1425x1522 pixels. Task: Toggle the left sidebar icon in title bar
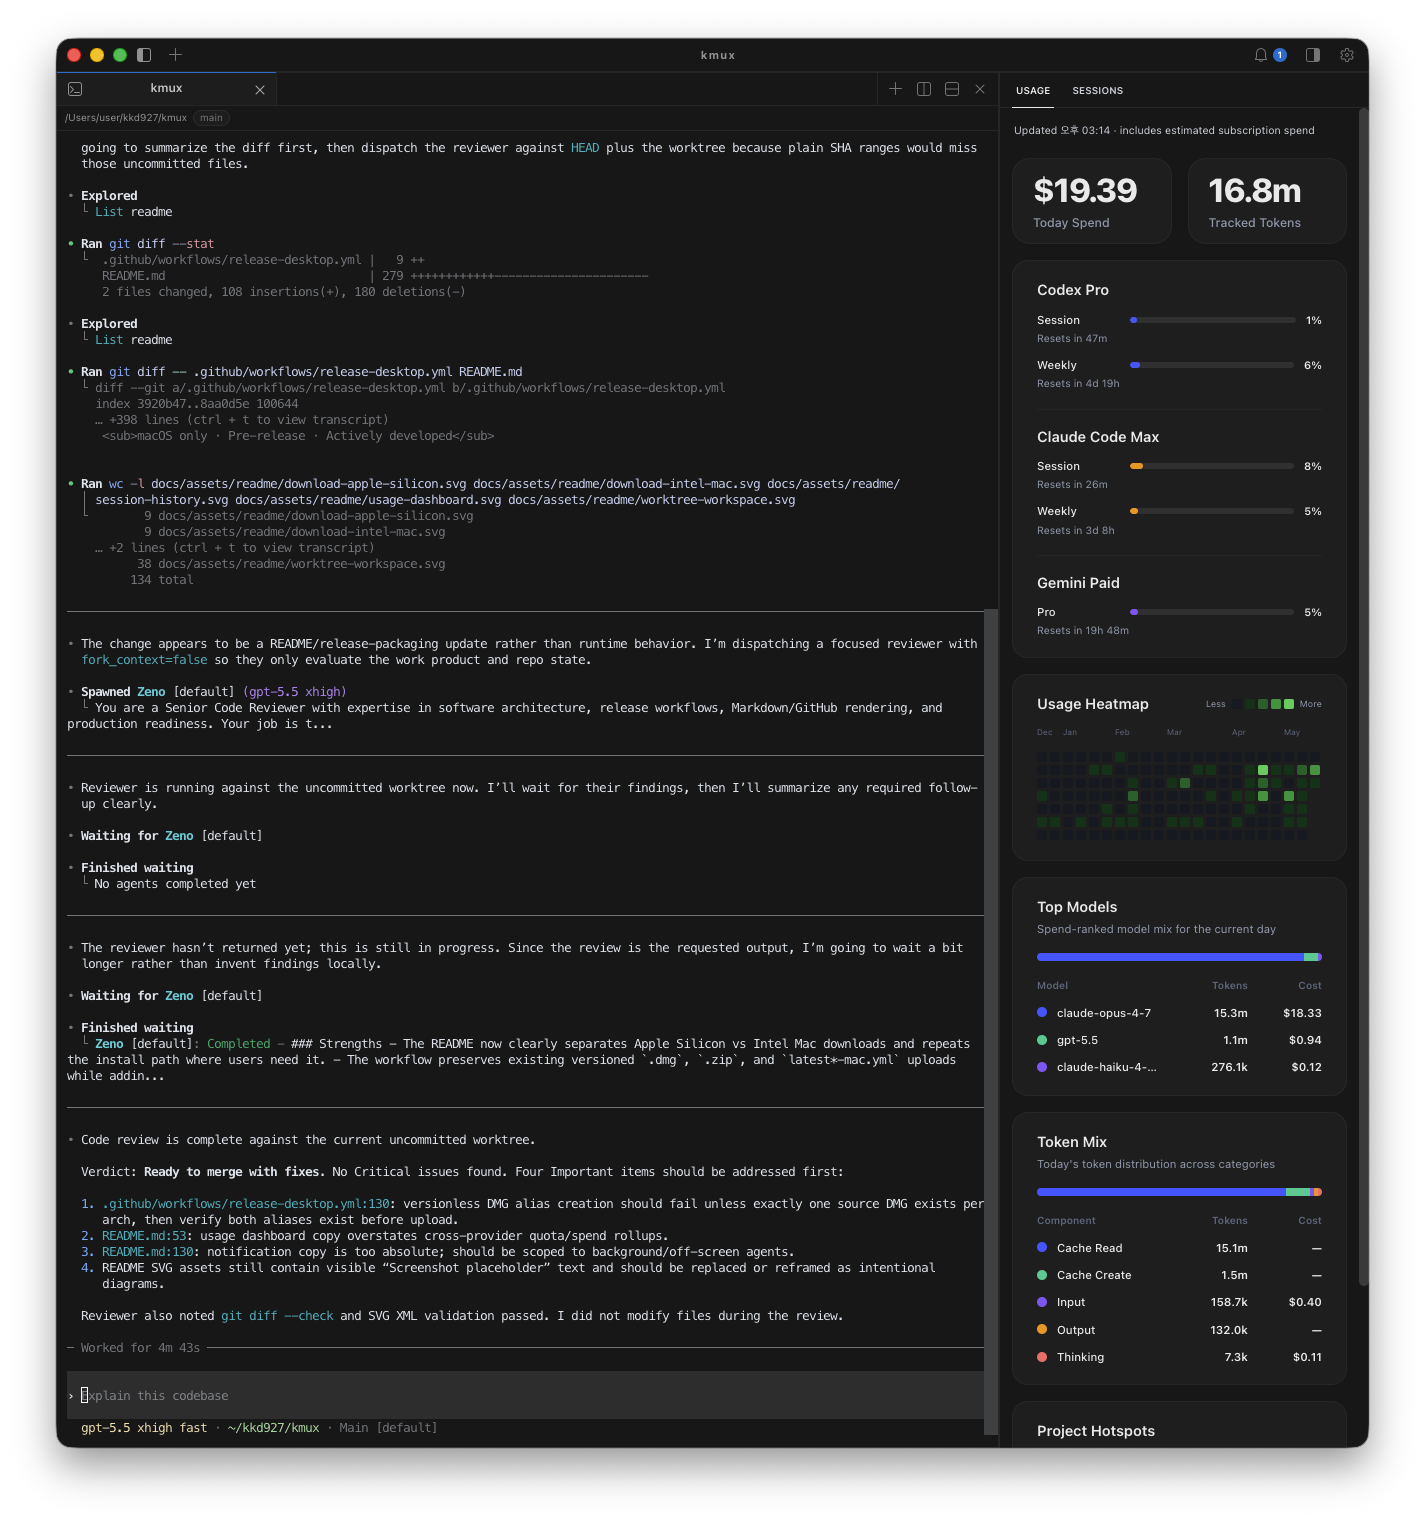pyautogui.click(x=144, y=55)
